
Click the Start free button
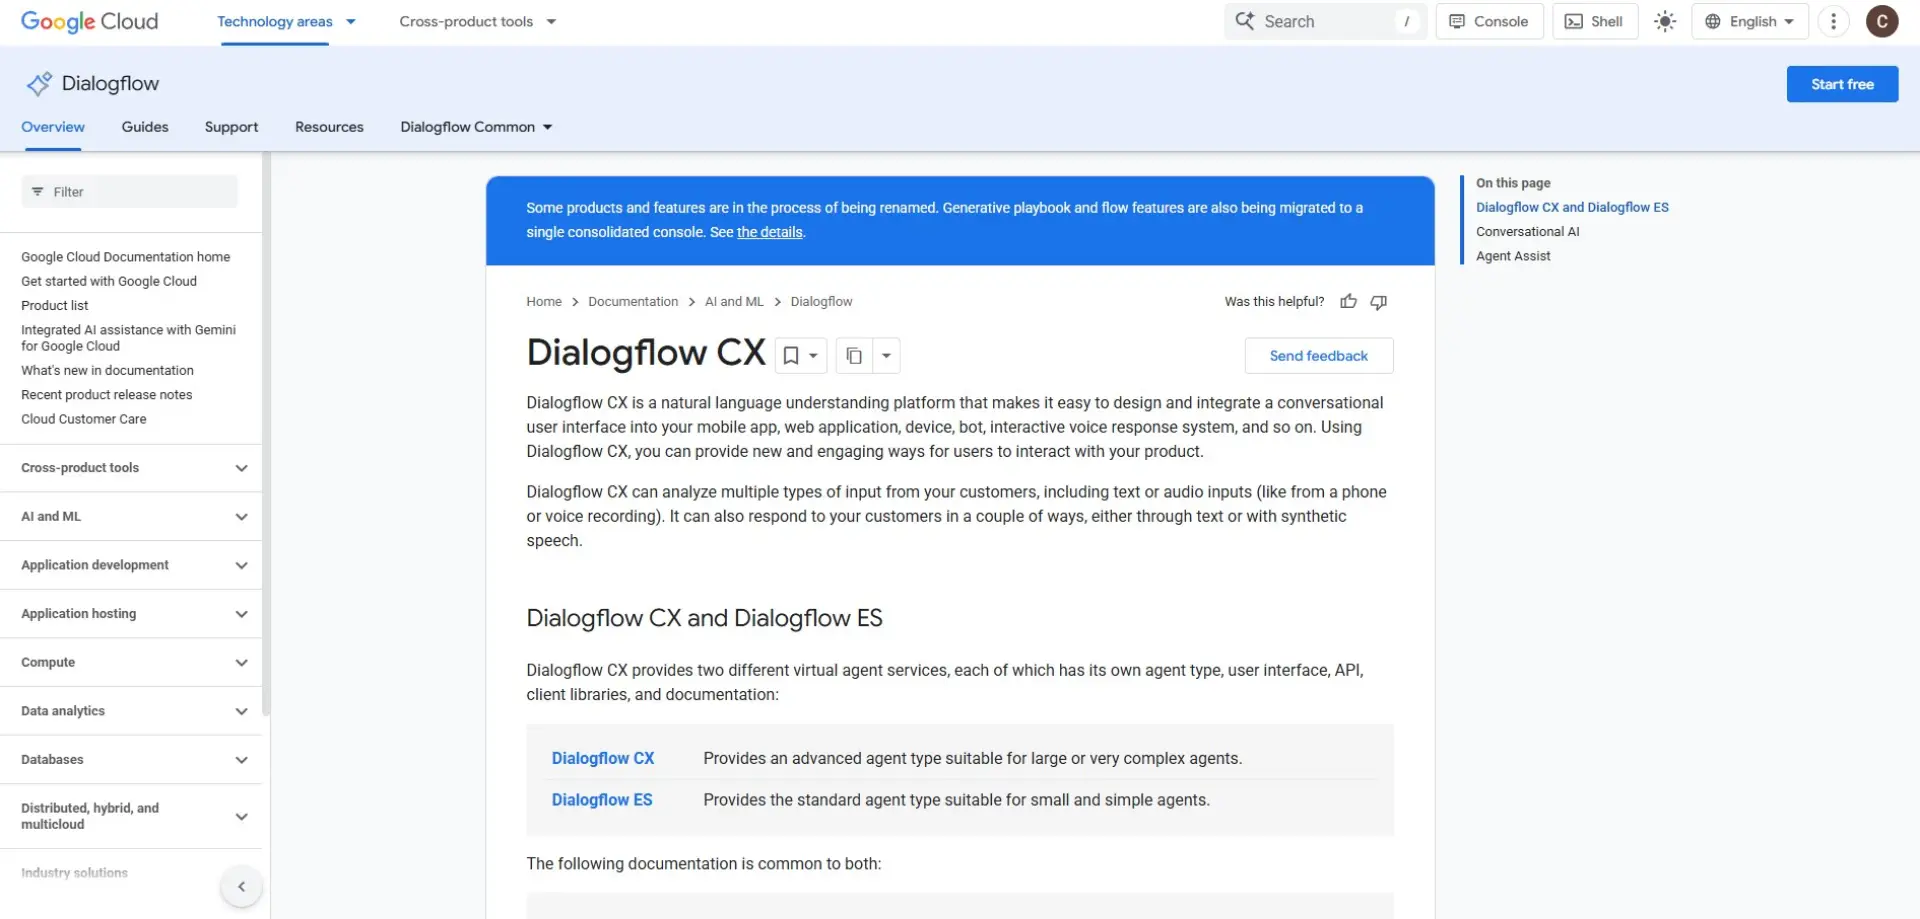coord(1842,84)
